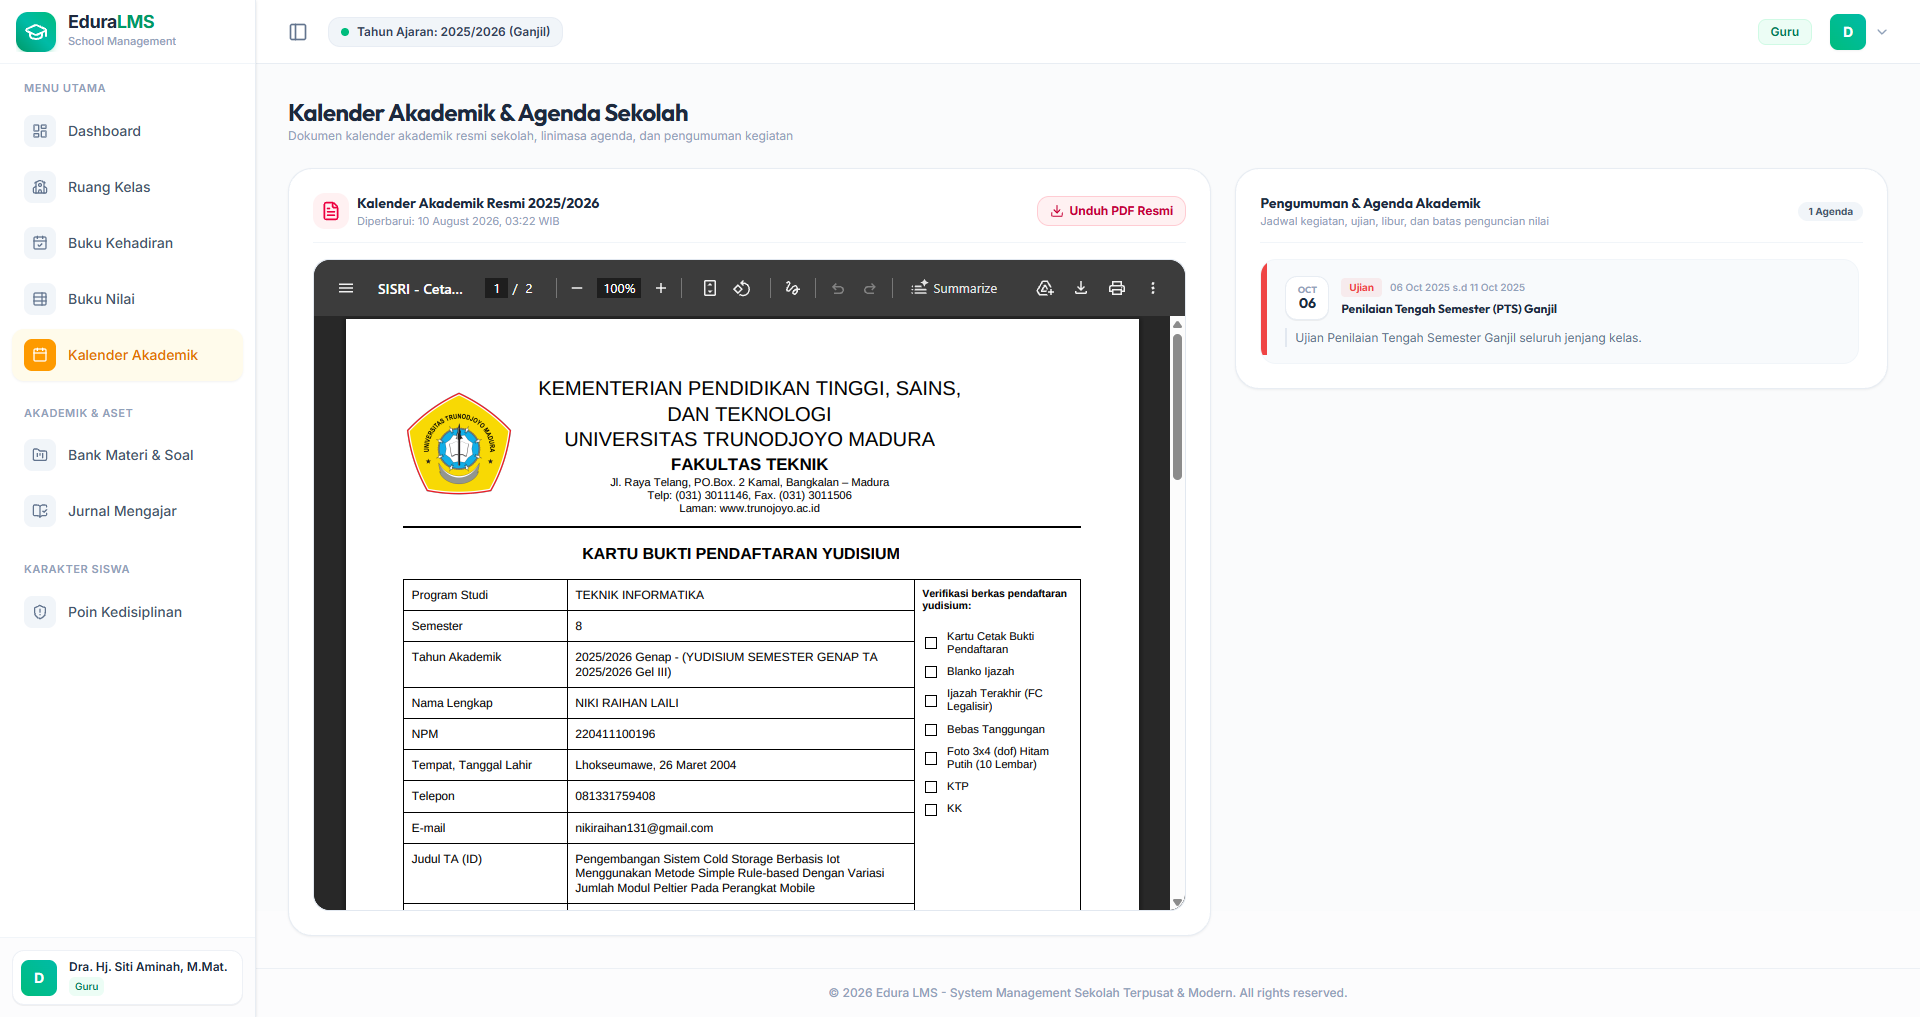The height and width of the screenshot is (1017, 1920).
Task: Click the PDF page number field
Action: pos(496,288)
